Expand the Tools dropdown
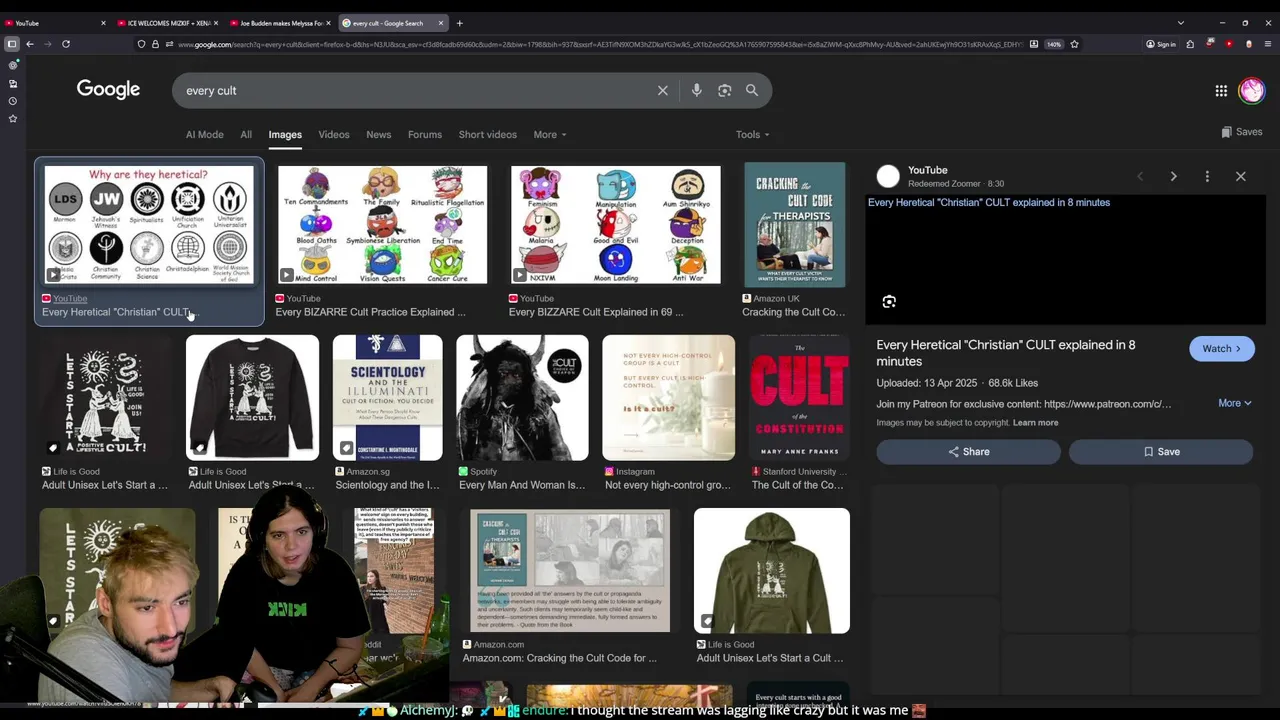This screenshot has width=1280, height=720. coord(753,134)
